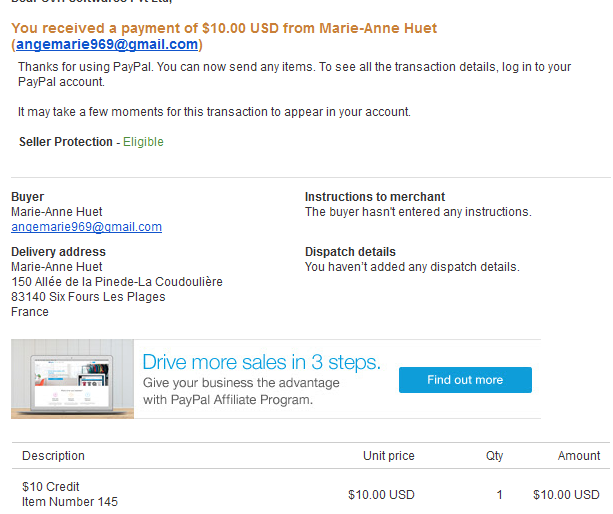Screen dimensions: 613x514
Task: Click the Unit price column header
Action: (389, 456)
